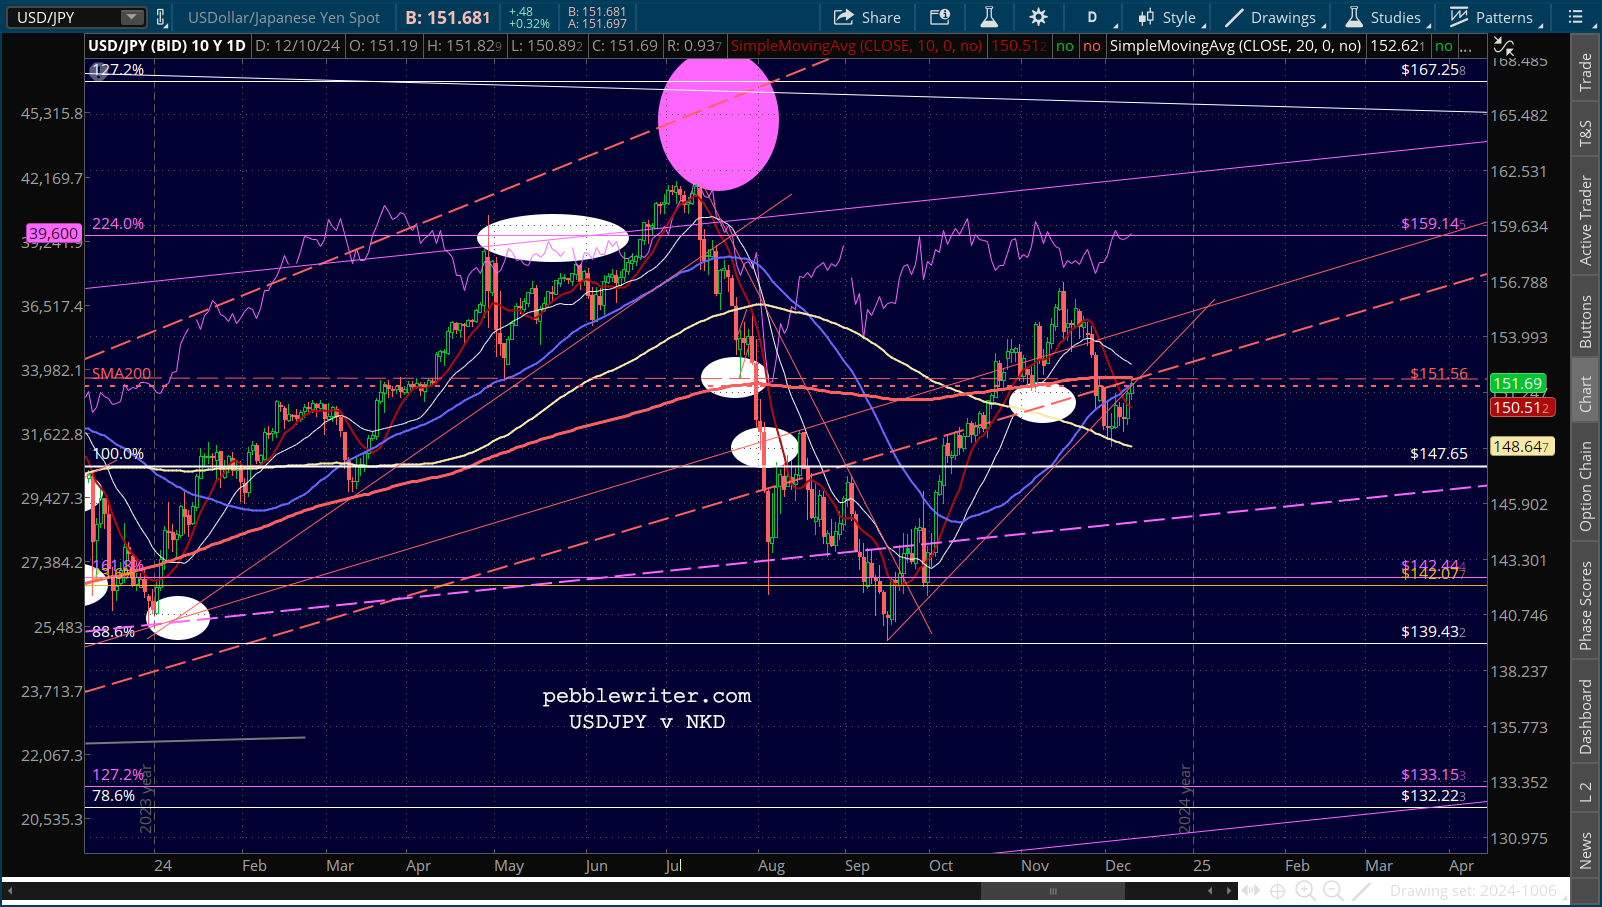The height and width of the screenshot is (907, 1602).
Task: Open the Option Chain side tab
Action: (x=1585, y=486)
